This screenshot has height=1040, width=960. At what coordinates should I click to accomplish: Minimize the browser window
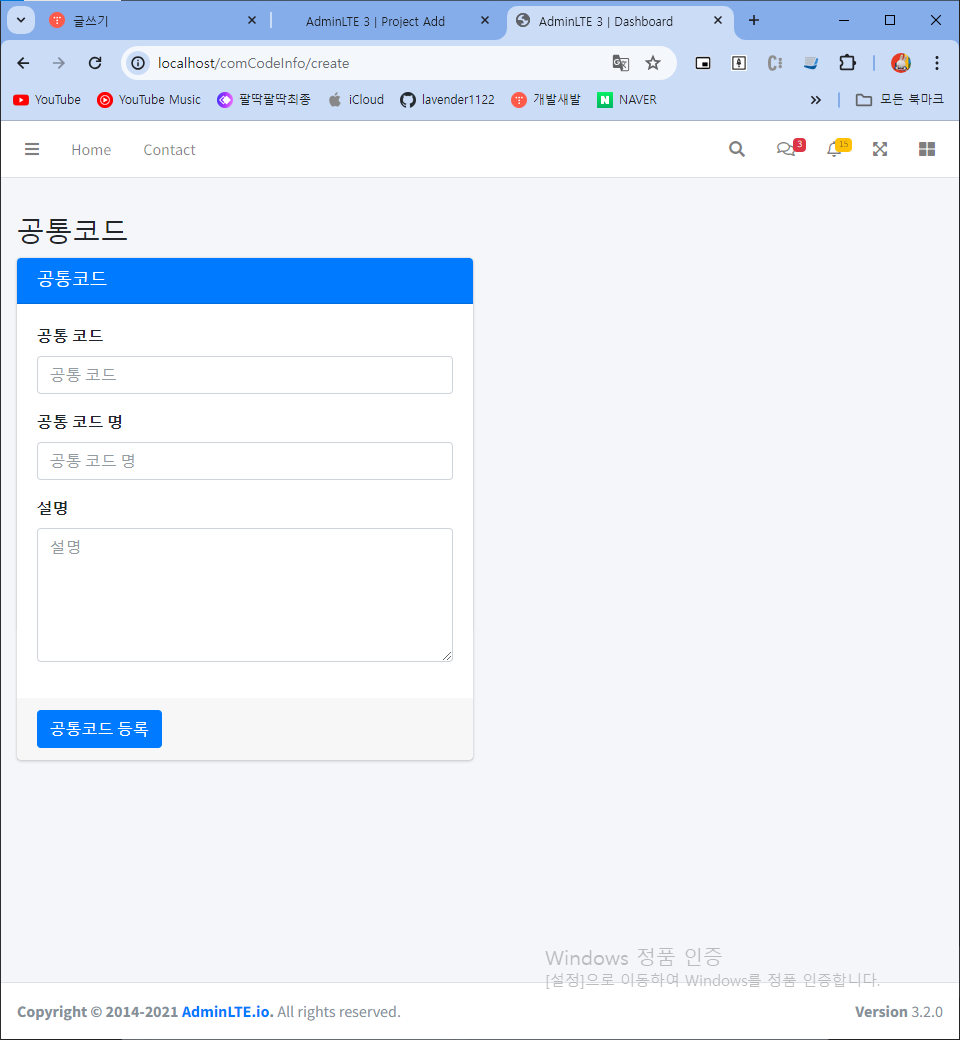point(844,21)
